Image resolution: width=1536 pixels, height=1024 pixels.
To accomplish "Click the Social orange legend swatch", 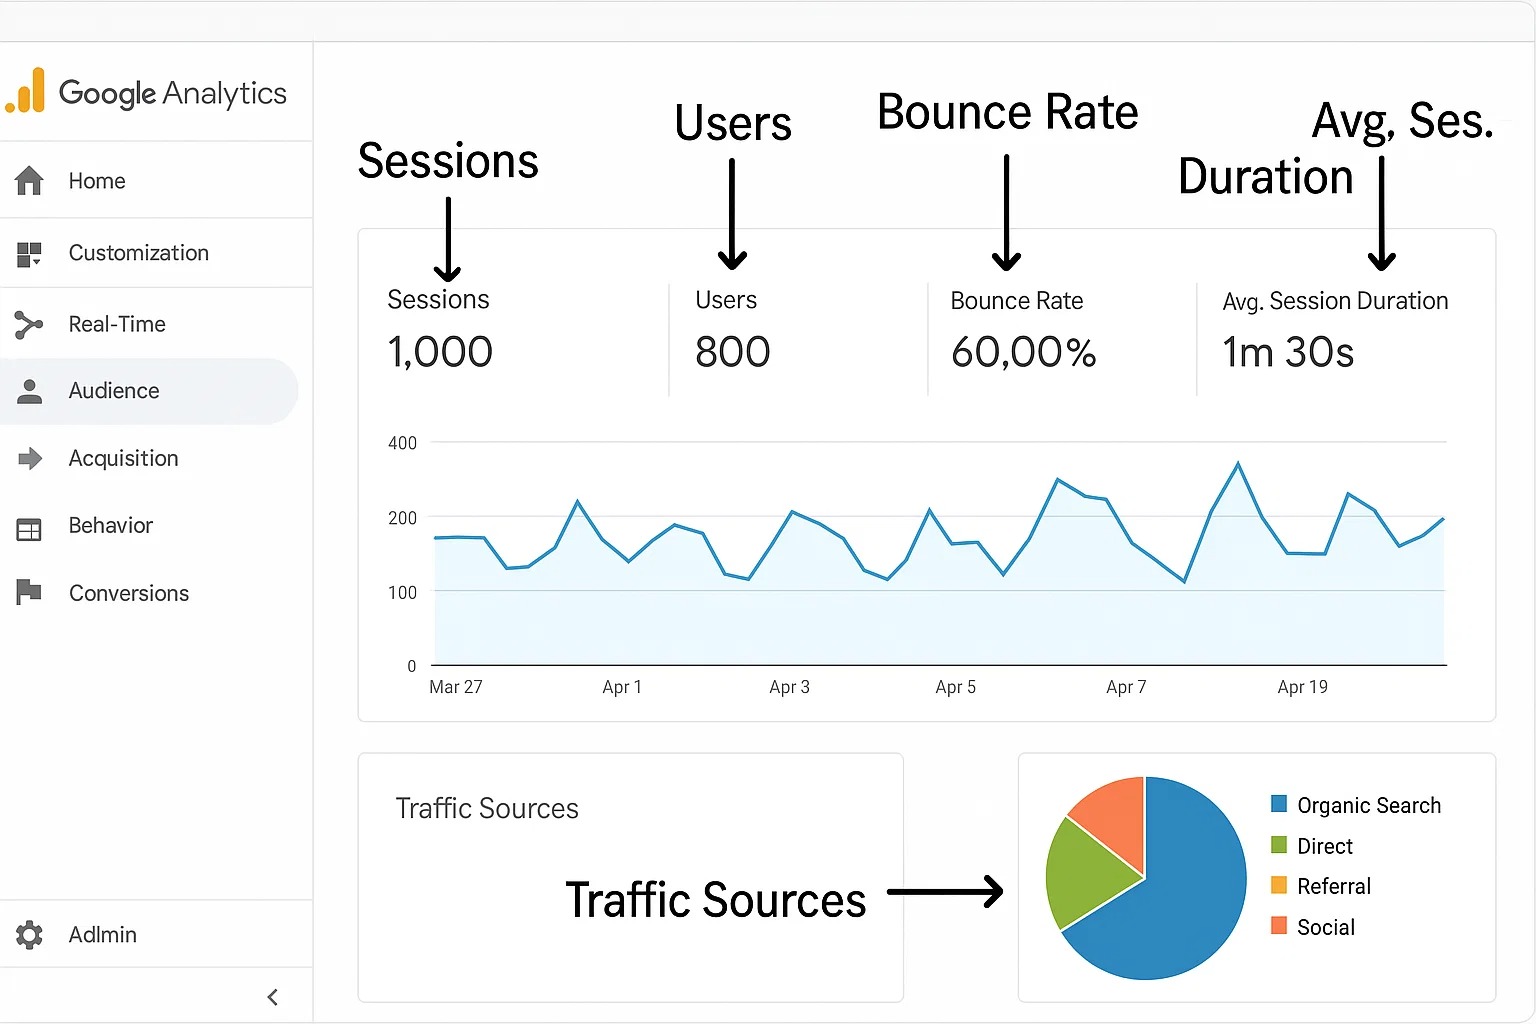I will (x=1279, y=926).
